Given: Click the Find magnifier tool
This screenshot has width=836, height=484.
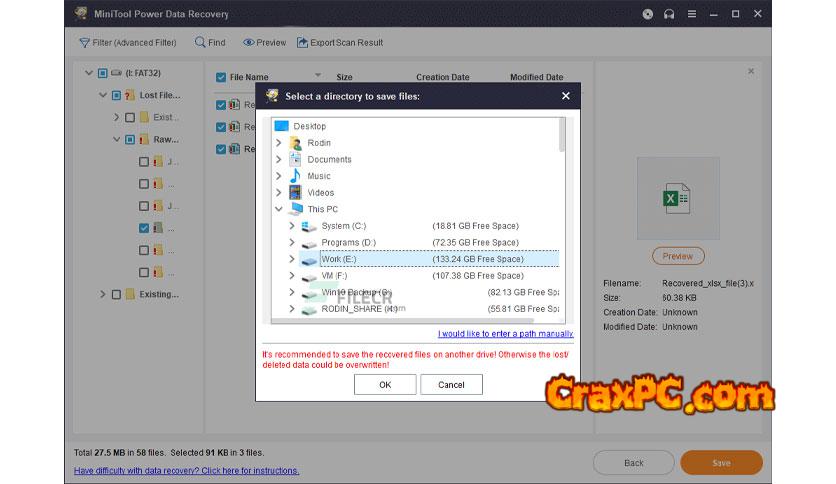Looking at the screenshot, I should click(x=210, y=43).
